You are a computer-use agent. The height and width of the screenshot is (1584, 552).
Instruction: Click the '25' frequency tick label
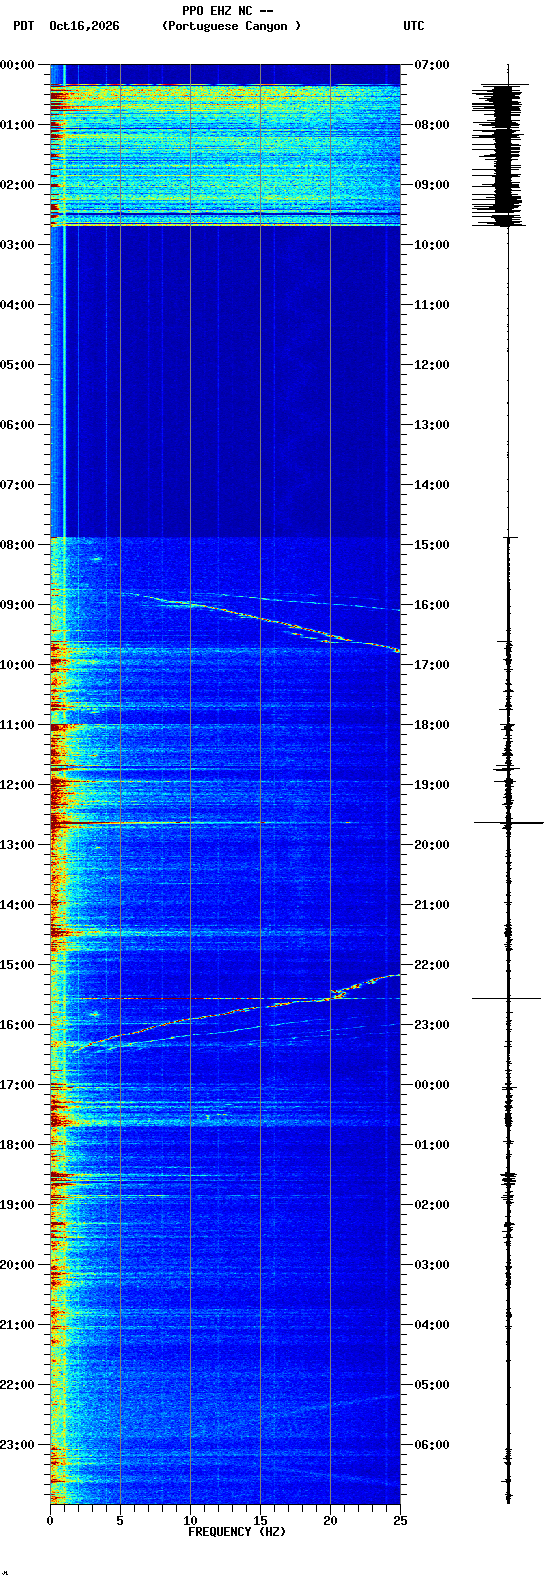click(400, 1521)
